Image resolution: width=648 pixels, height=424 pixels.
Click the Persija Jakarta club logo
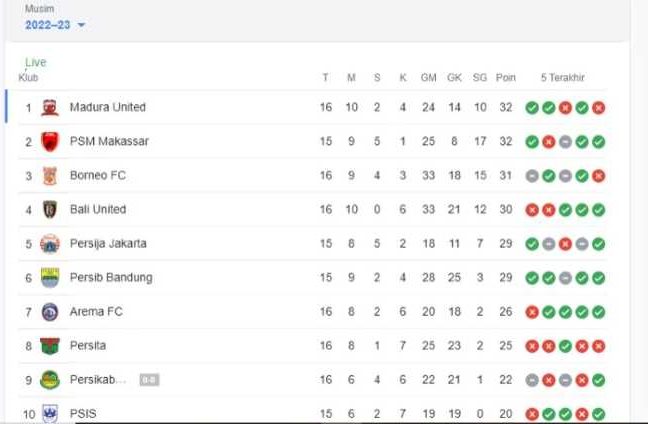(x=50, y=244)
